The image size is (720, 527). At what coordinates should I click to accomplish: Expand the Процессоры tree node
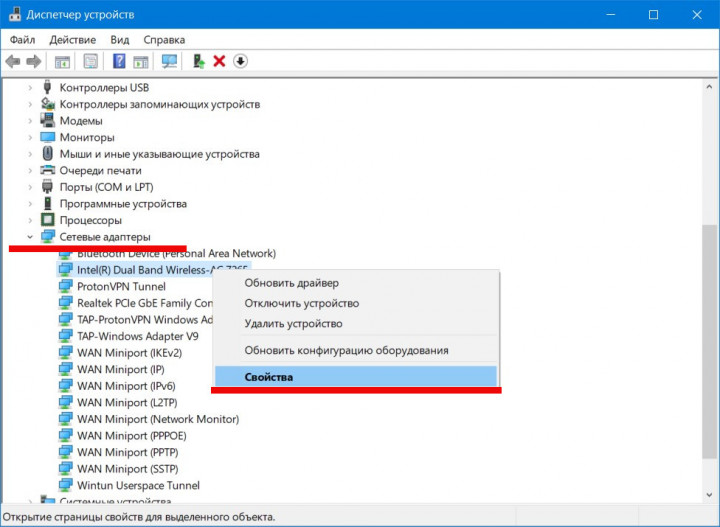pos(30,220)
